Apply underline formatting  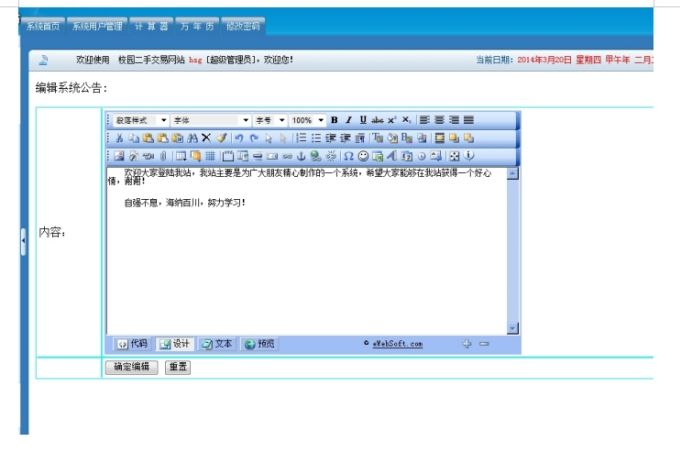tap(363, 120)
